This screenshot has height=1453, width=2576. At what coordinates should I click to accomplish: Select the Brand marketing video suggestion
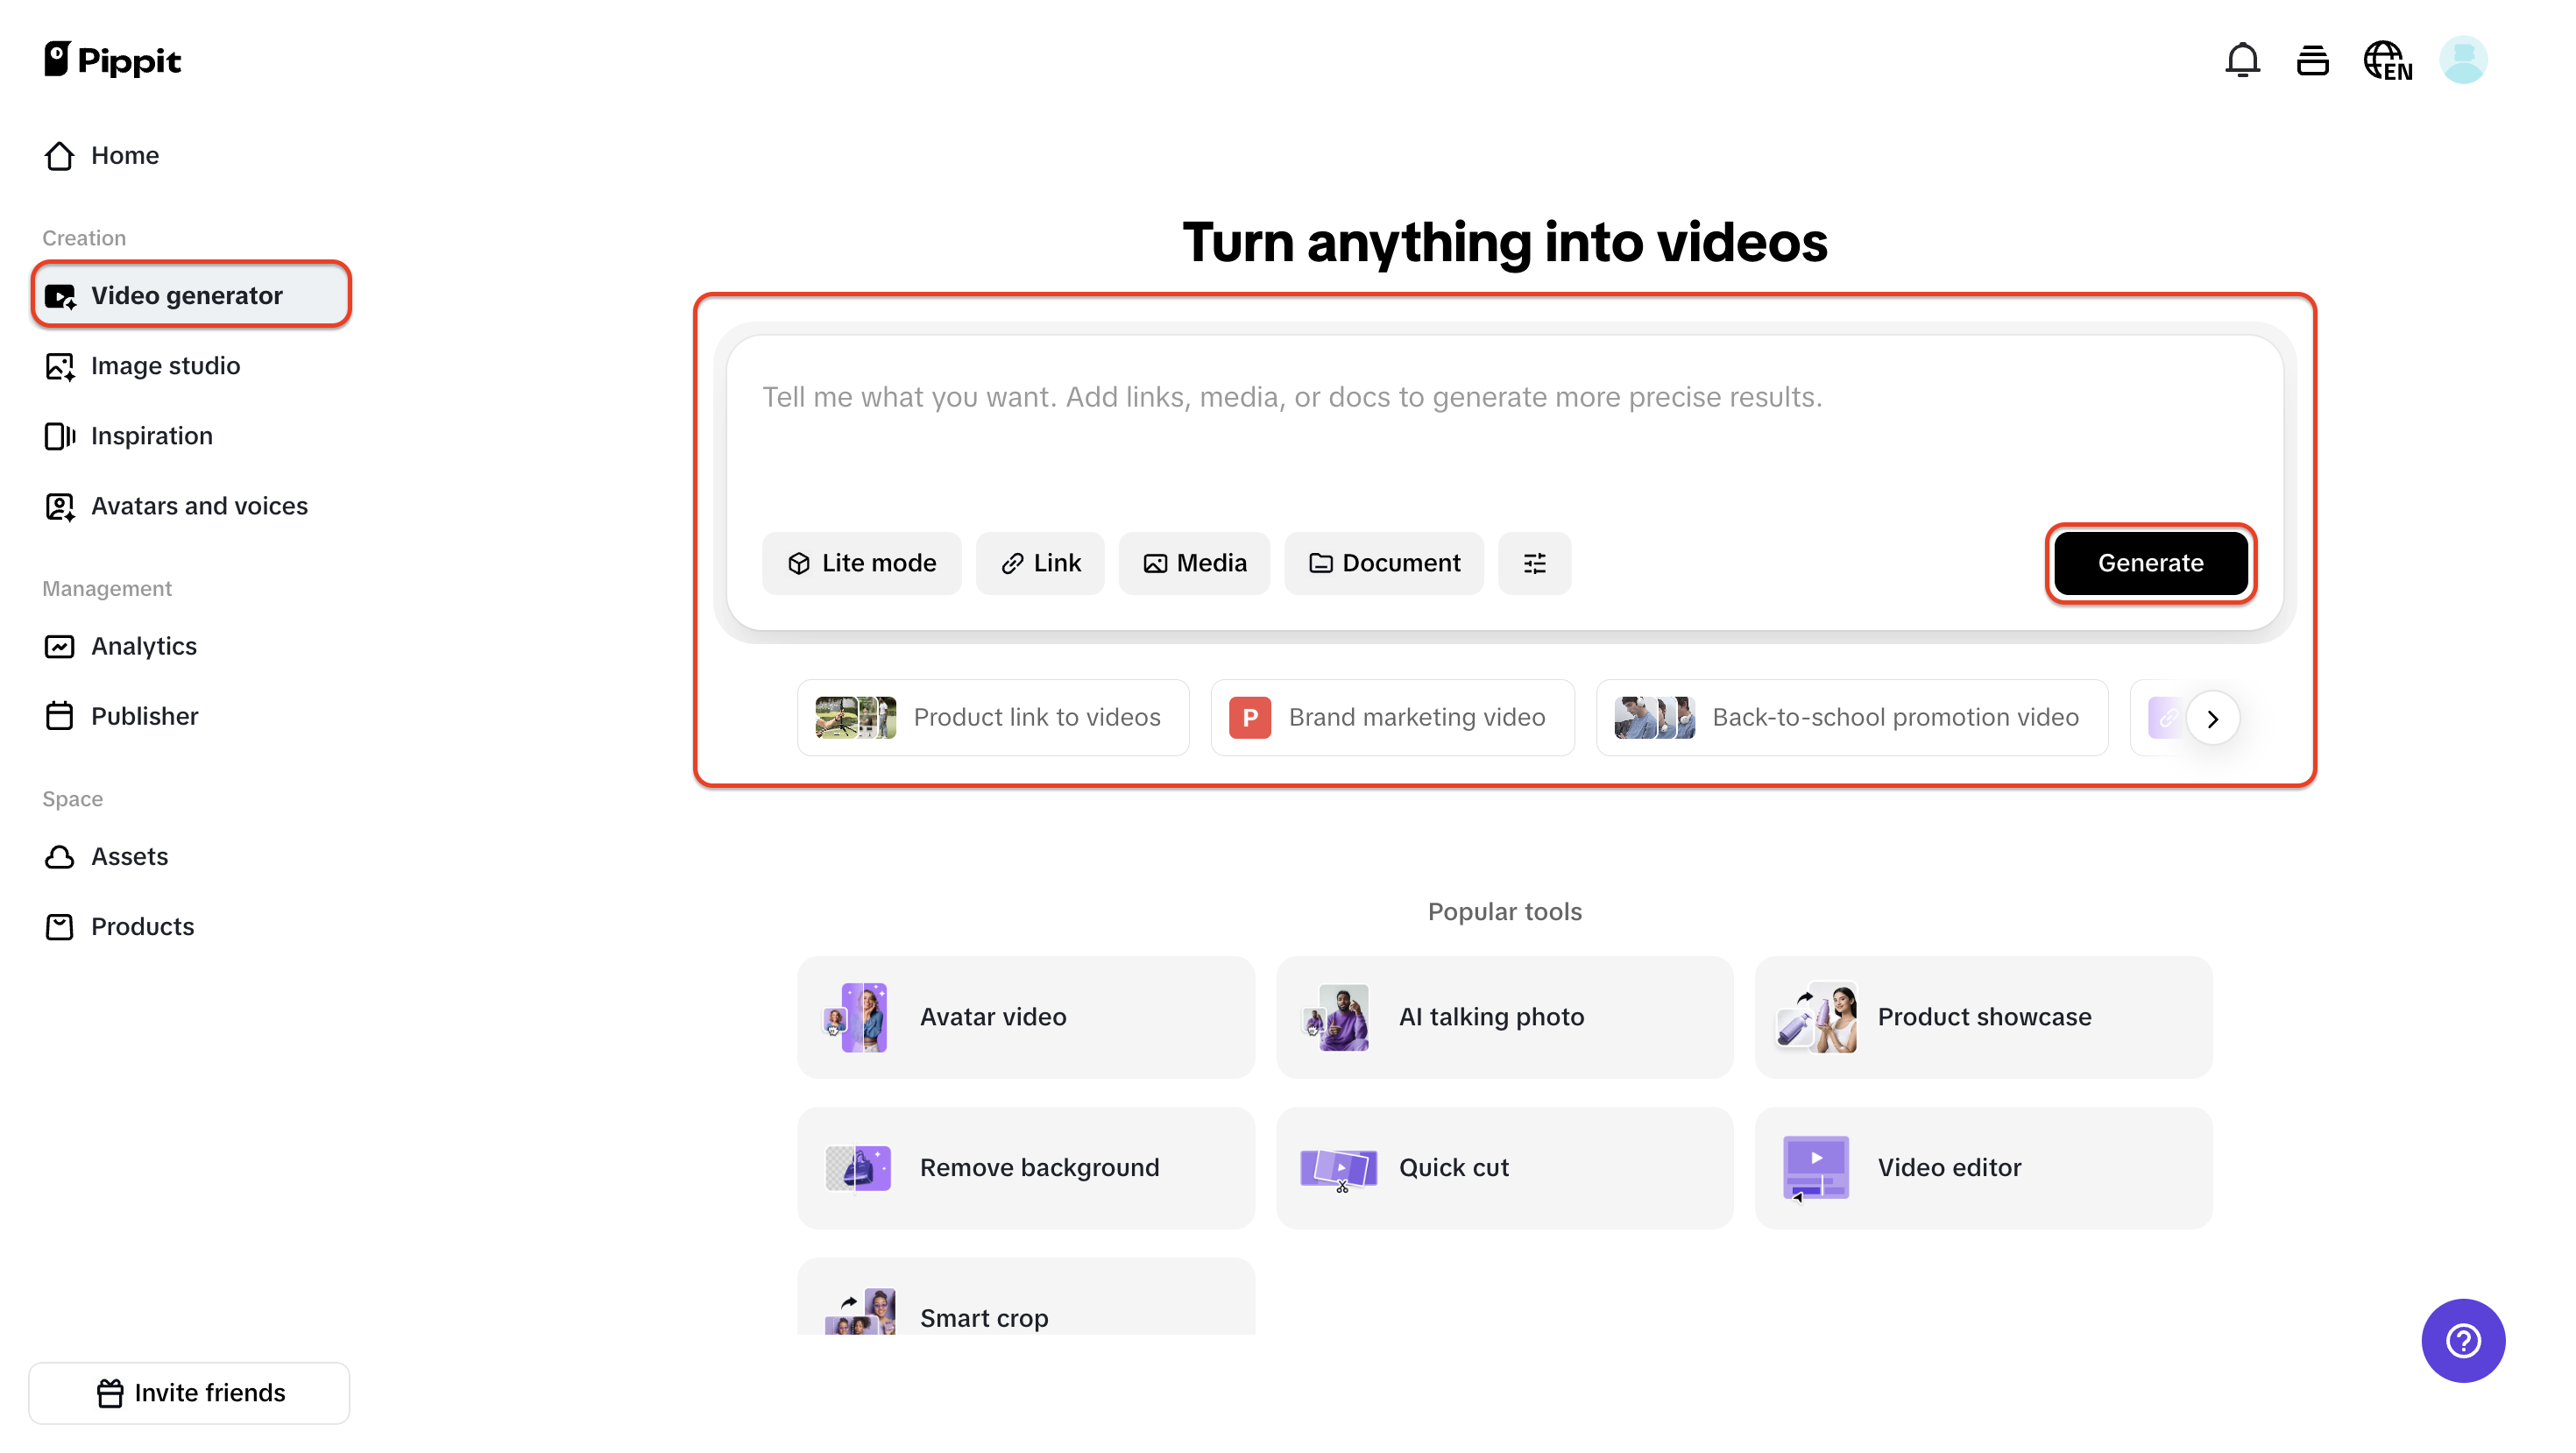point(1392,717)
